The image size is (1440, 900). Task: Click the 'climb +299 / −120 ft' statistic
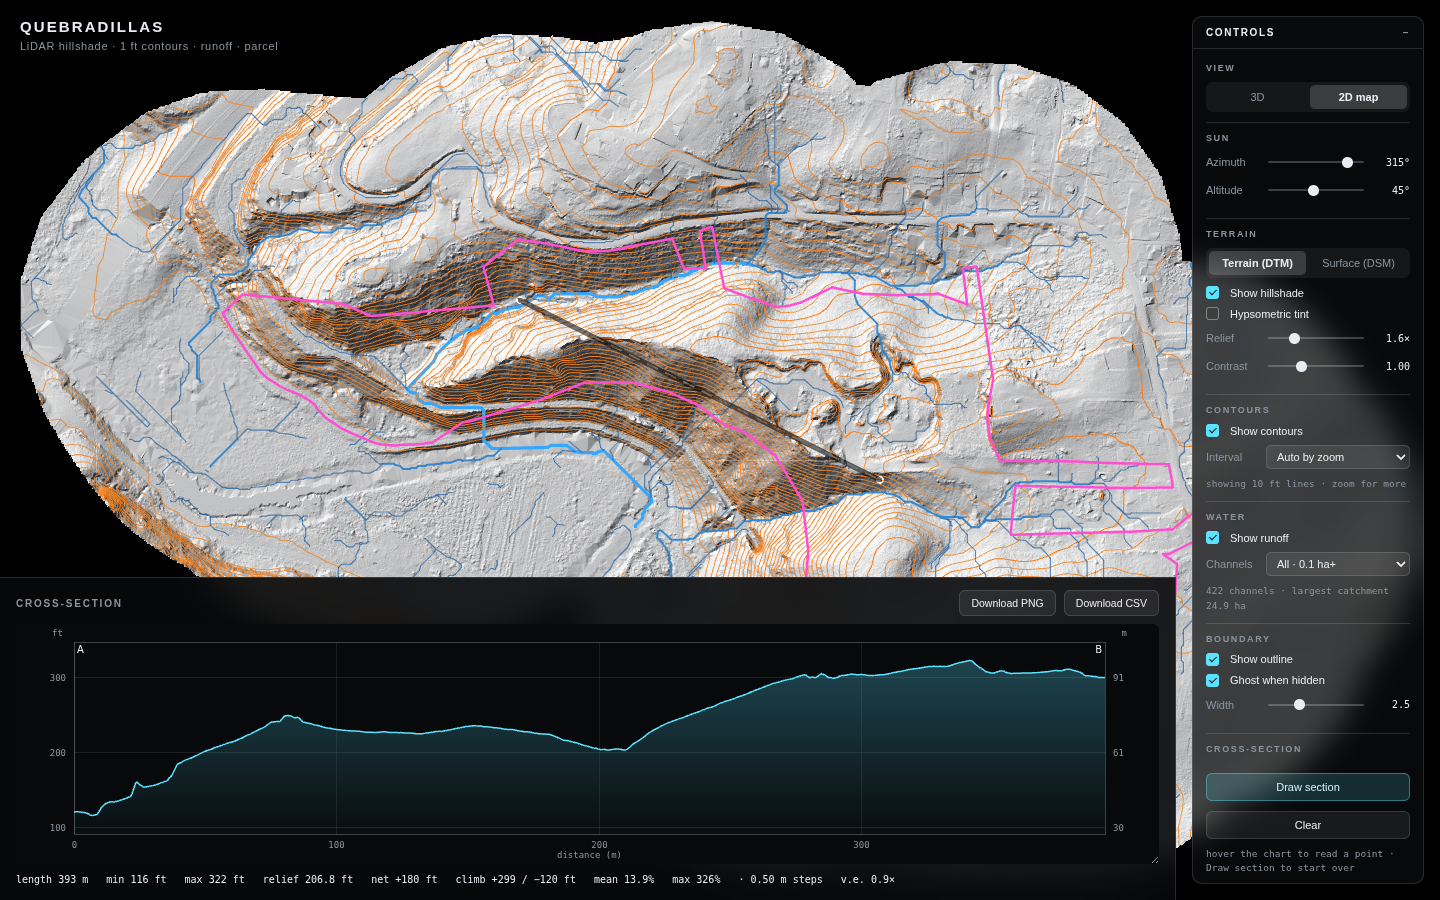(516, 880)
